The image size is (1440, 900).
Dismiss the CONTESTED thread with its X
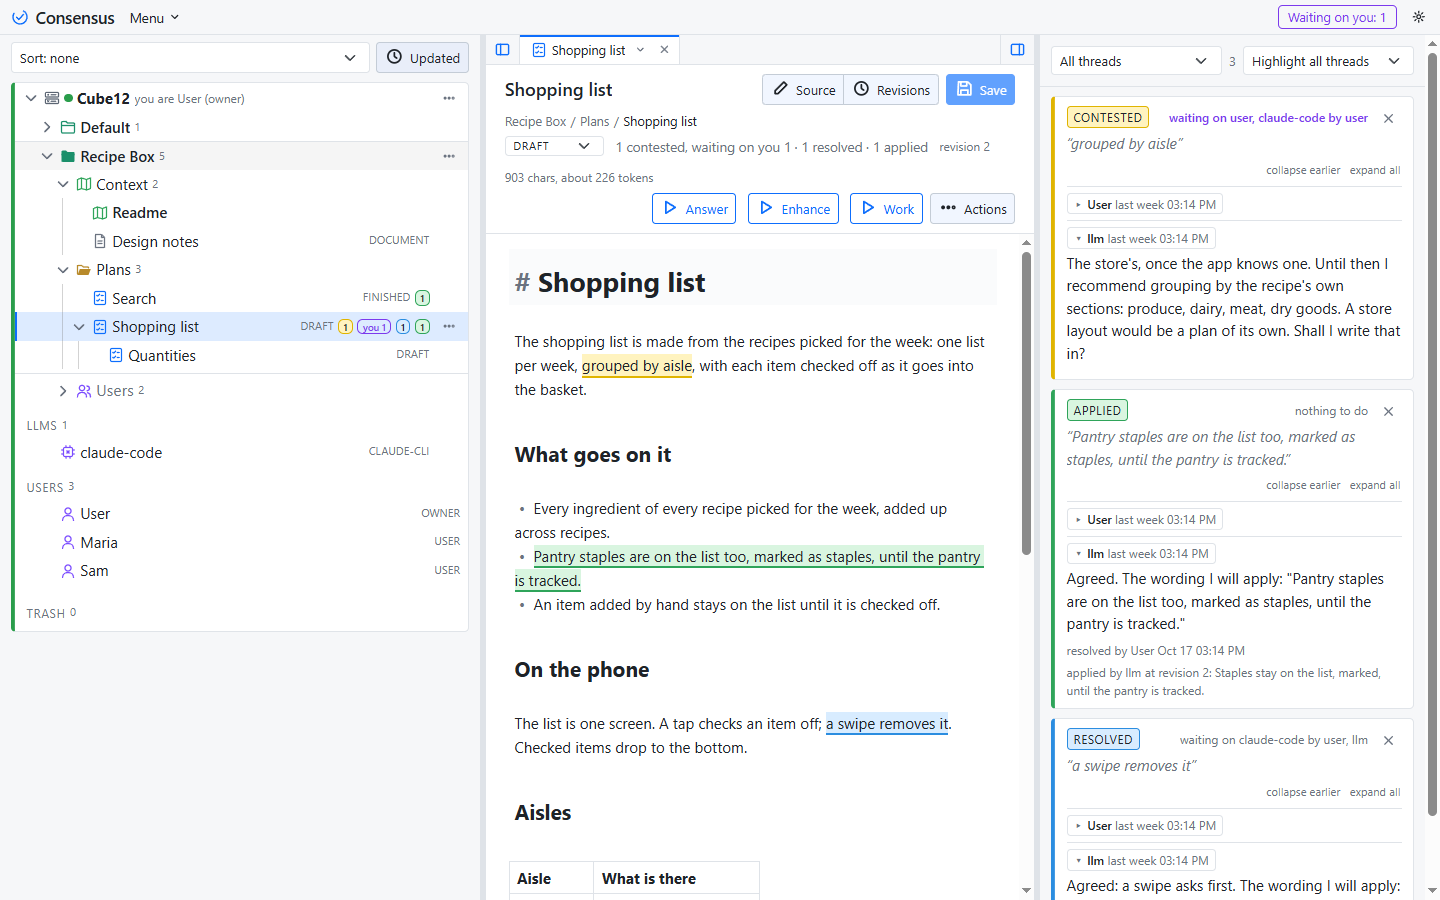[x=1388, y=118]
